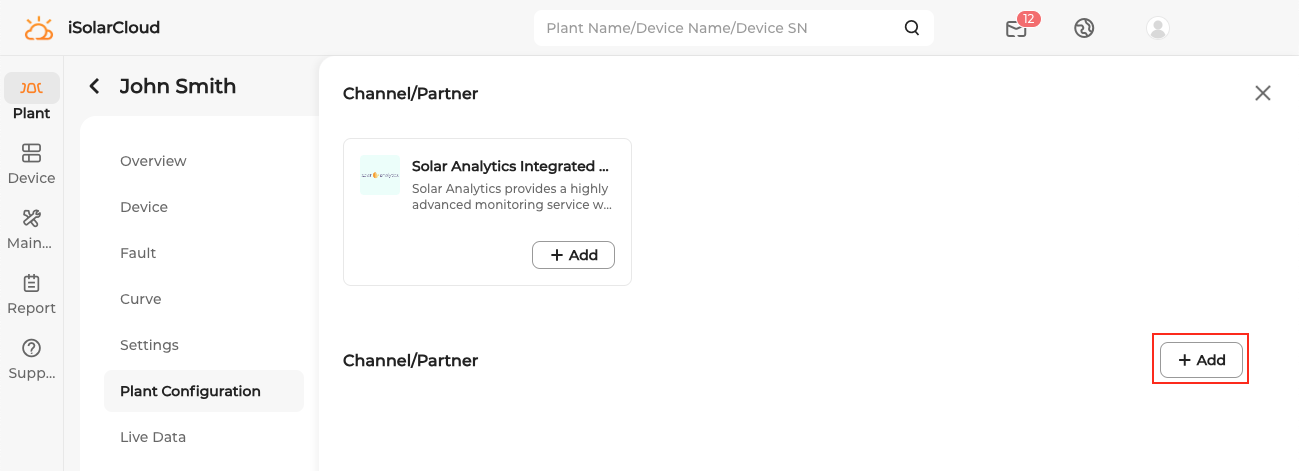Open the Device section in sidebar

pyautogui.click(x=31, y=164)
